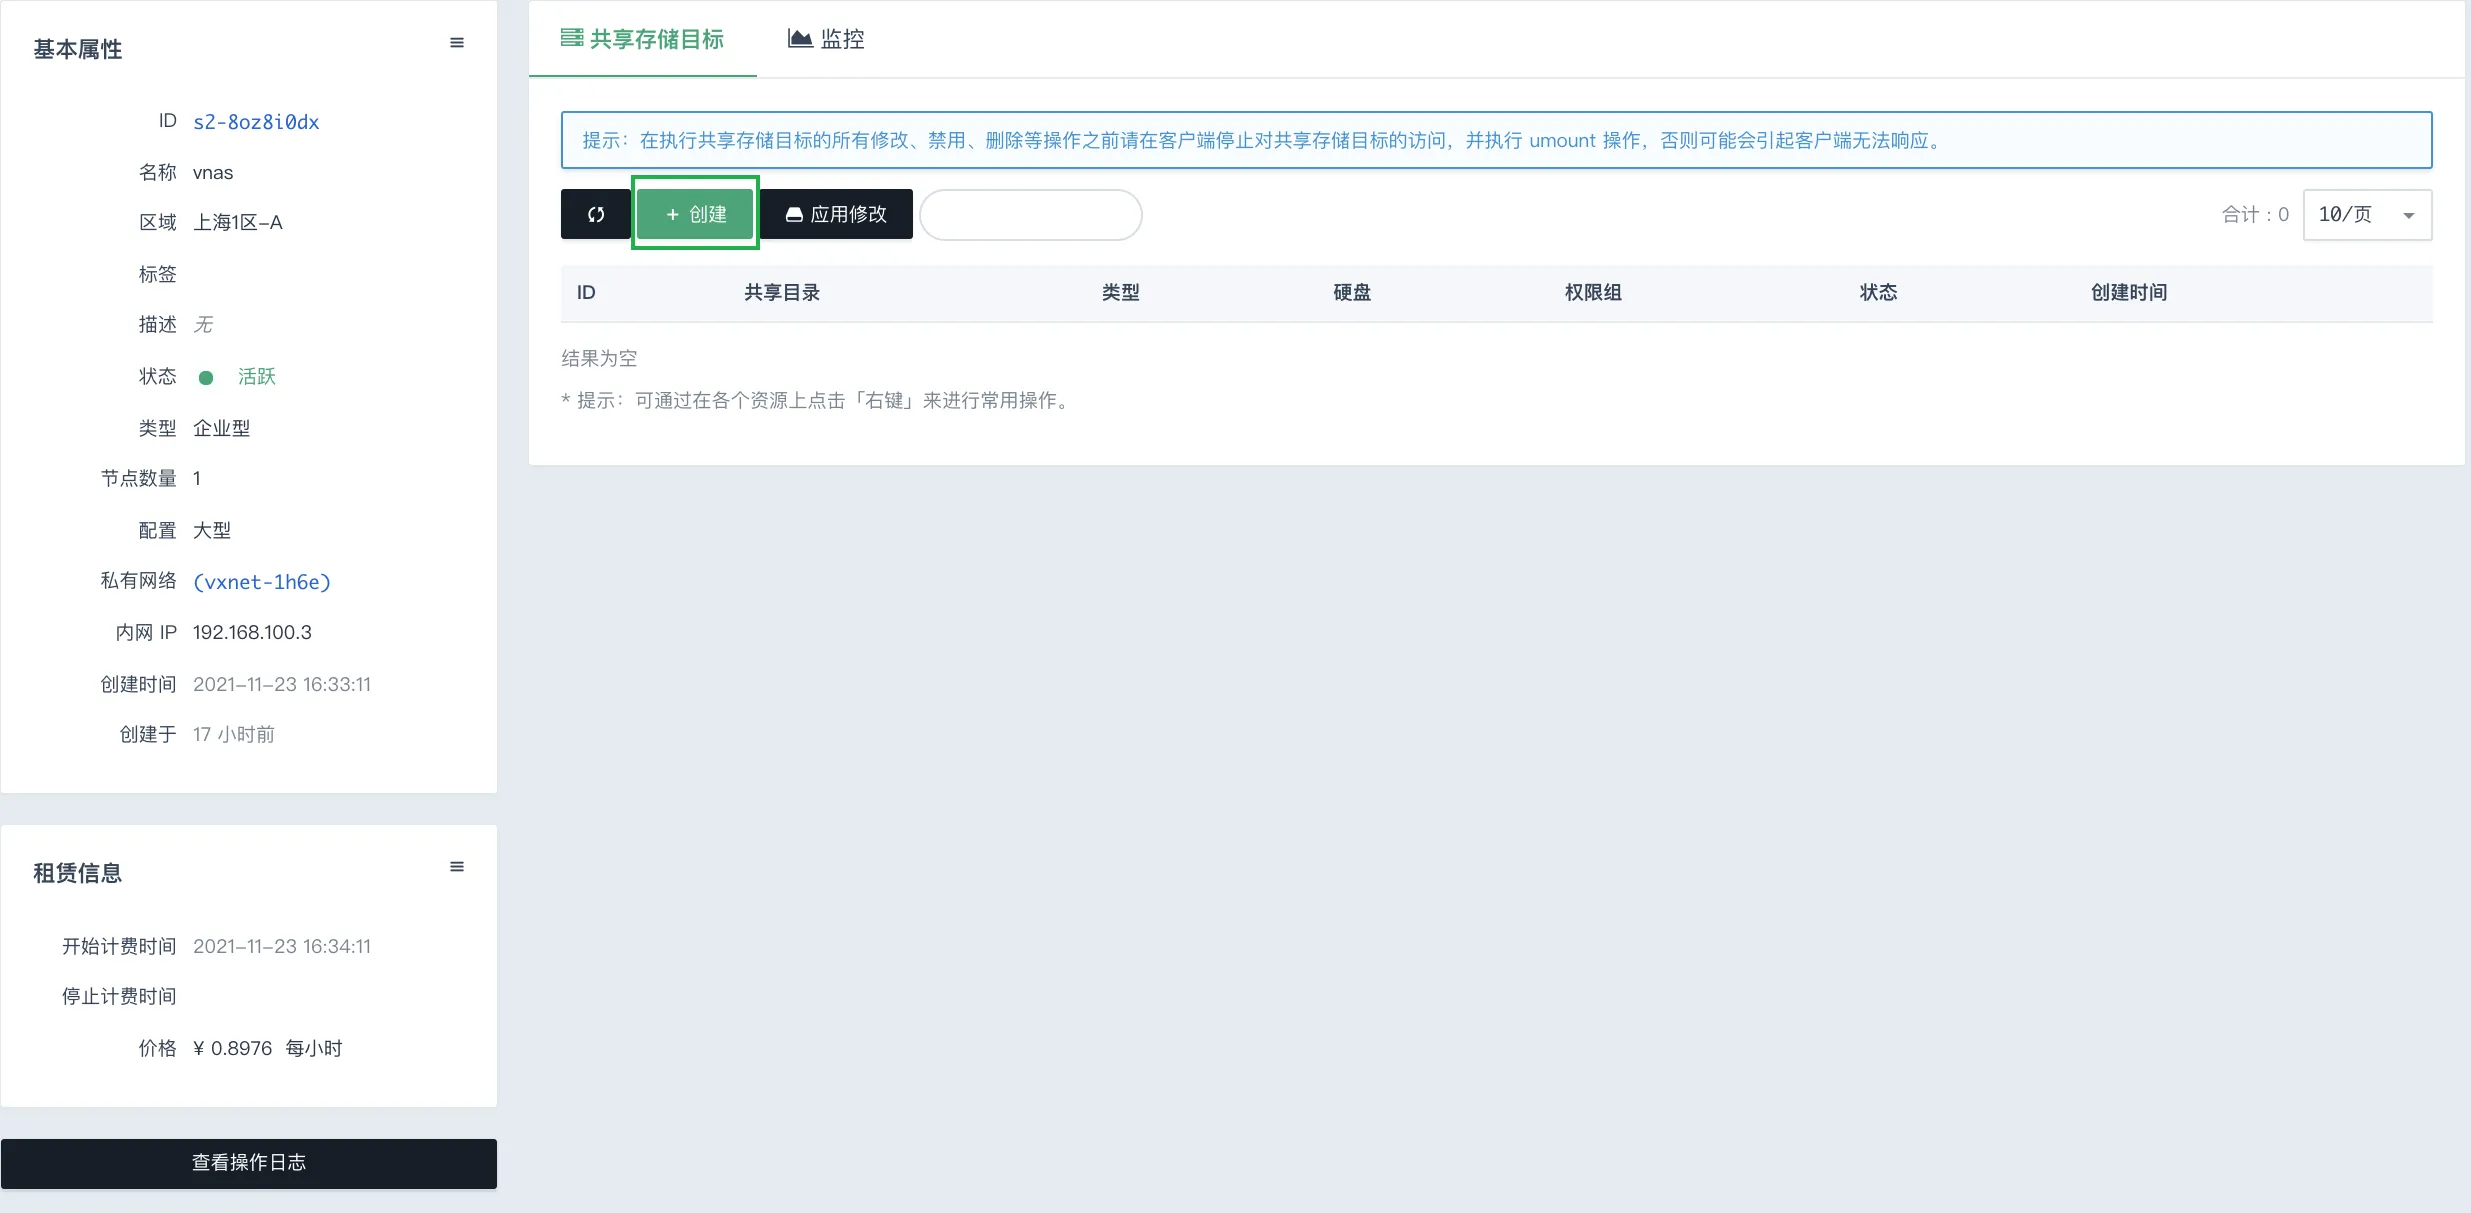The height and width of the screenshot is (1213, 2471).
Task: Click the 共享目录 column header
Action: click(782, 293)
